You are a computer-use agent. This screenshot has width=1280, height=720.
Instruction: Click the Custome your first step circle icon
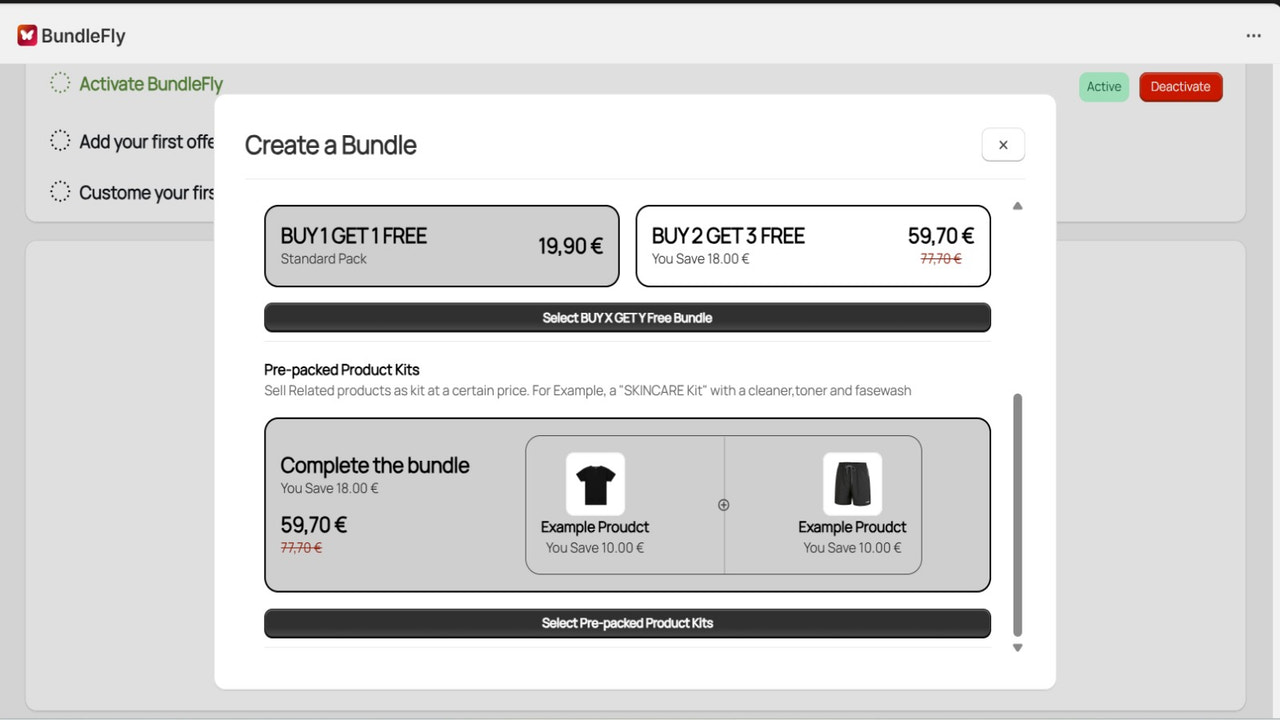60,191
